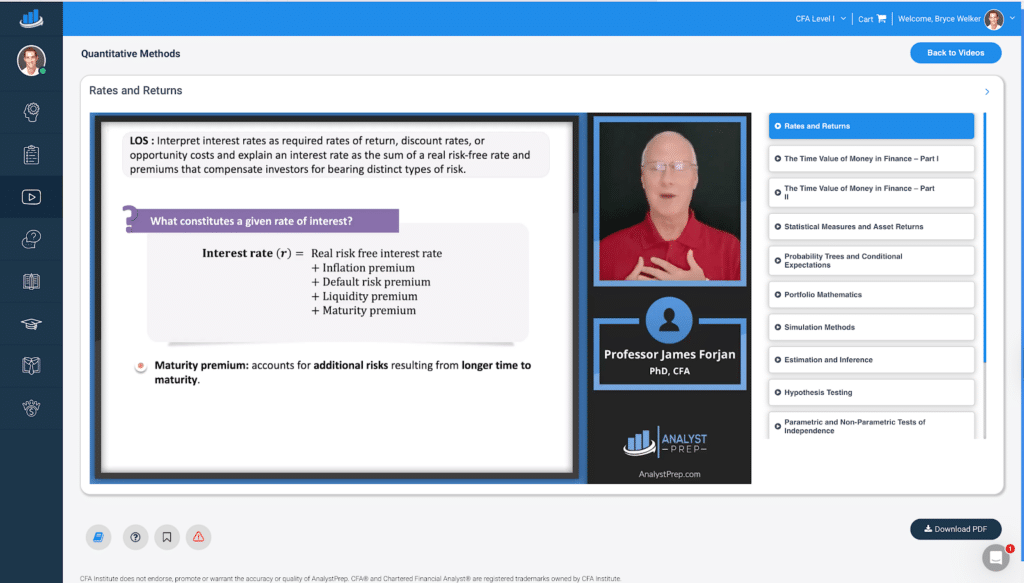Open the blue notes book icon below the video
The image size is (1024, 583).
tap(98, 537)
